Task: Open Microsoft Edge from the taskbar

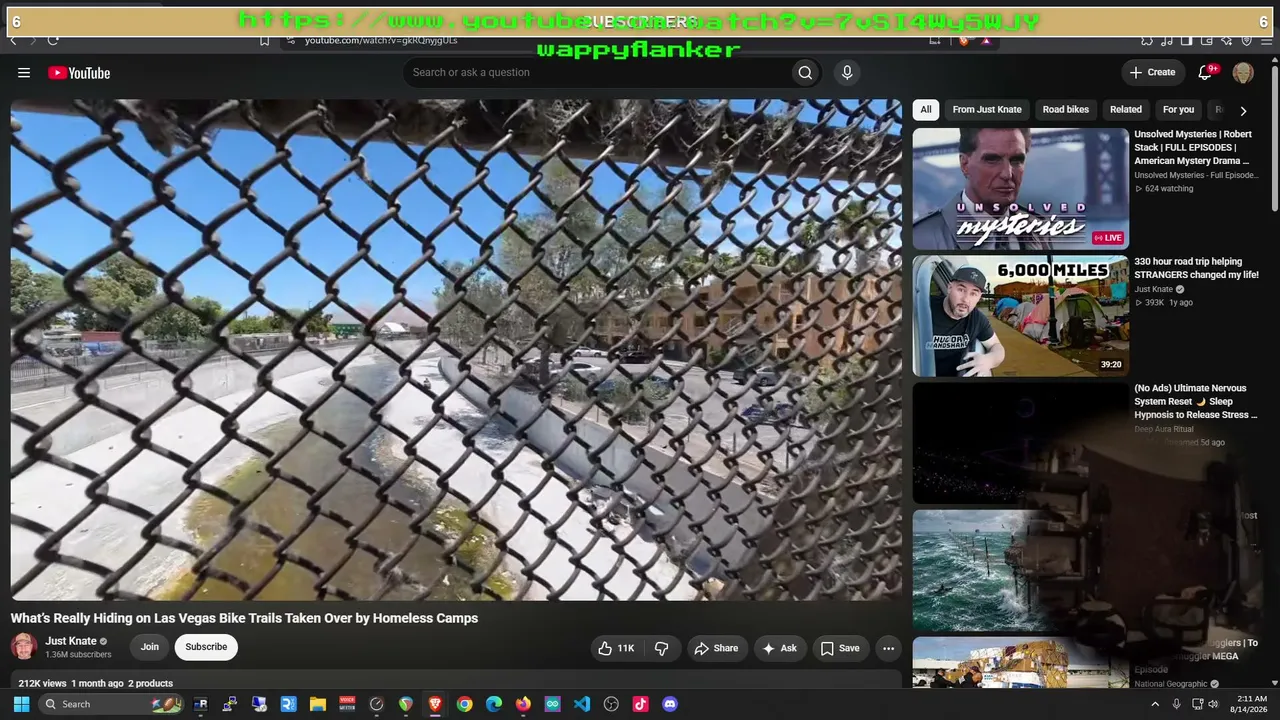Action: click(494, 704)
